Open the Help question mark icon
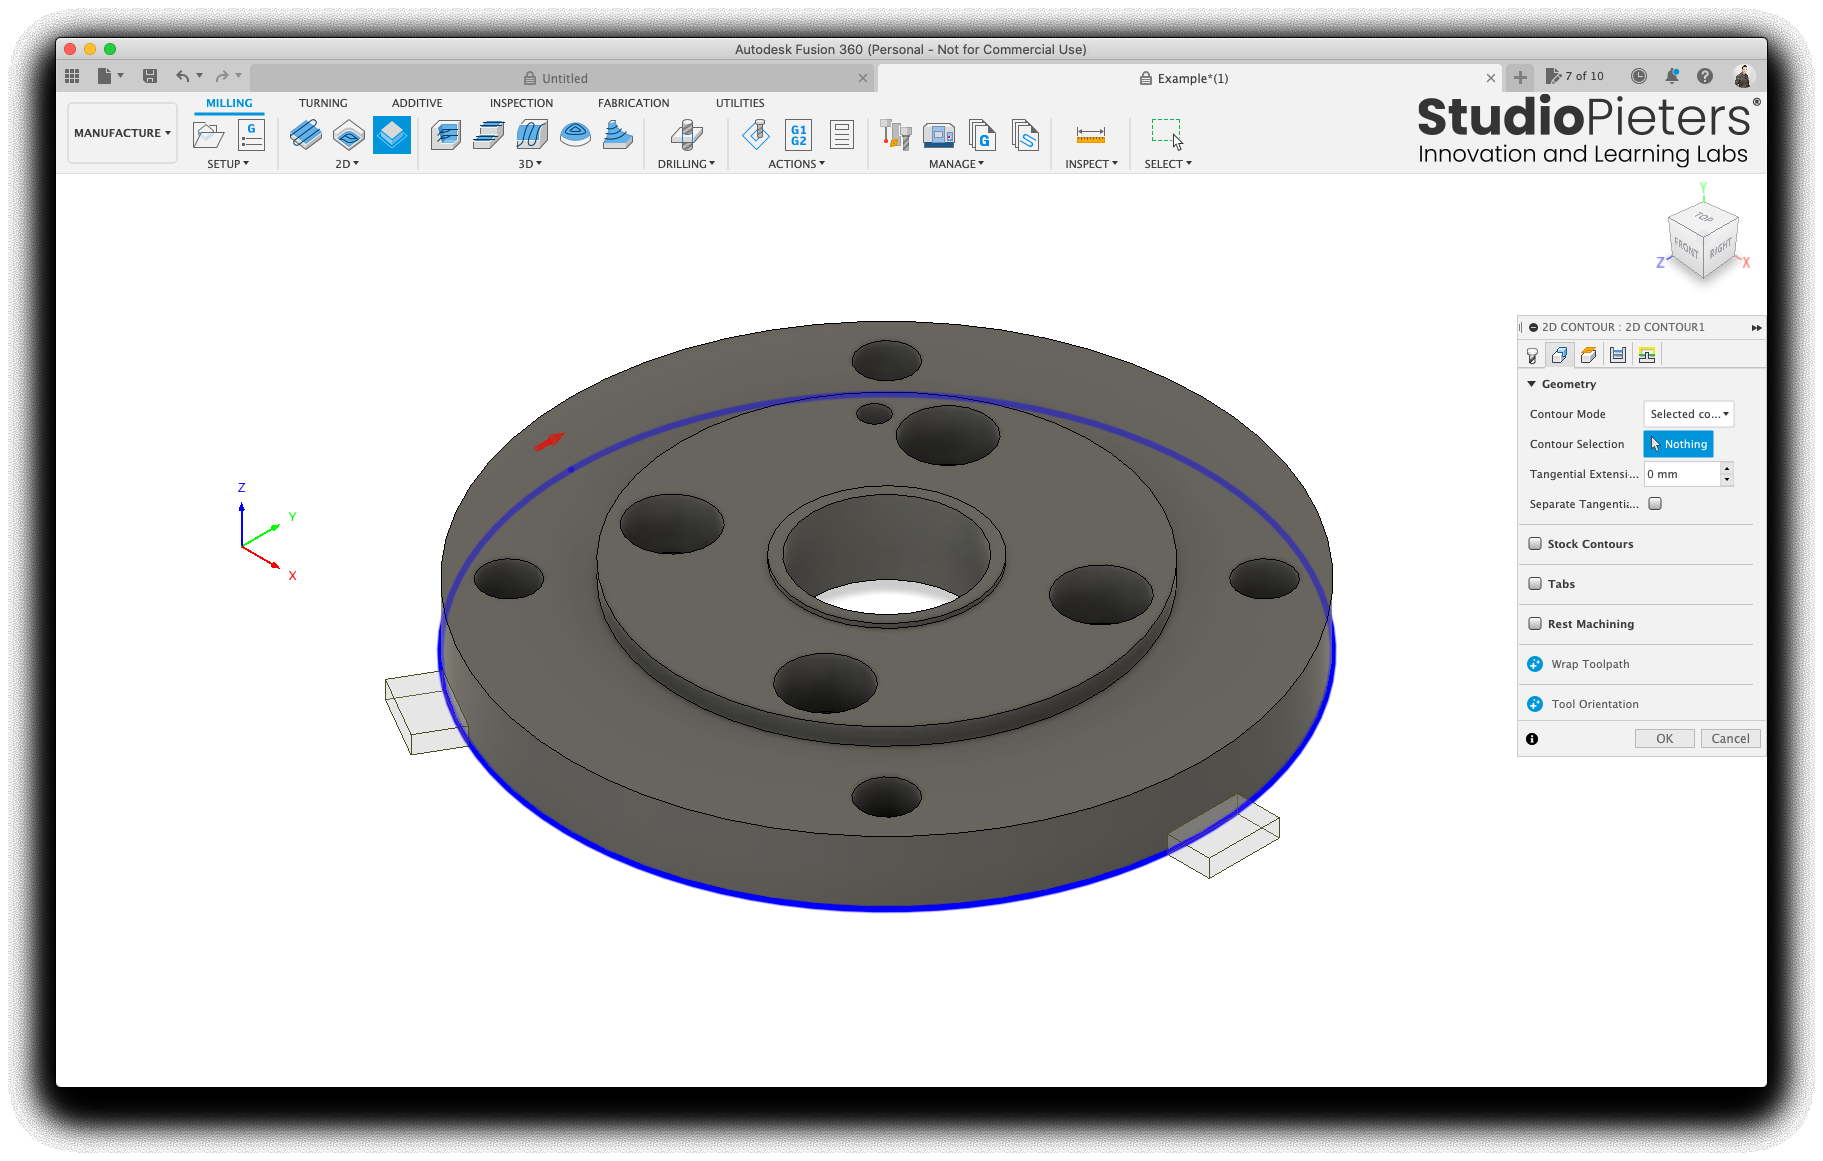This screenshot has height=1161, width=1823. pyautogui.click(x=1705, y=76)
